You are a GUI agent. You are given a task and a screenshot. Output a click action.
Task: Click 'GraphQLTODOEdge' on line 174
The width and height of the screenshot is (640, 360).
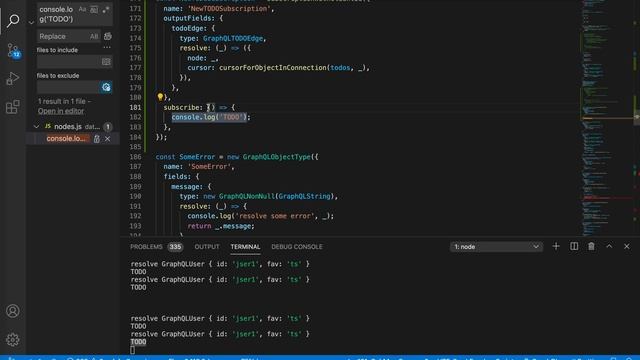coord(233,38)
